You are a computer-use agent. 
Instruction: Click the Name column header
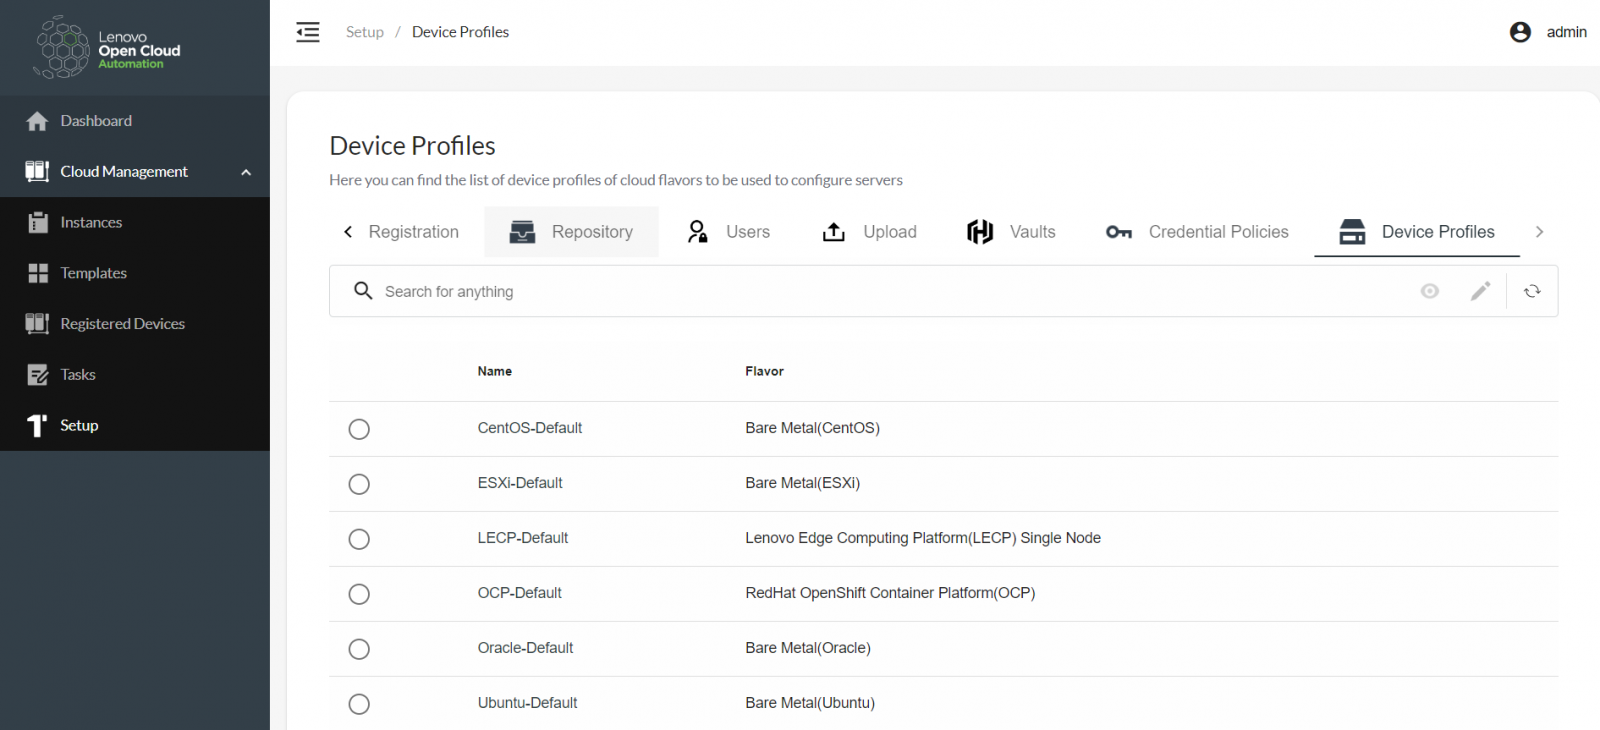[494, 371]
